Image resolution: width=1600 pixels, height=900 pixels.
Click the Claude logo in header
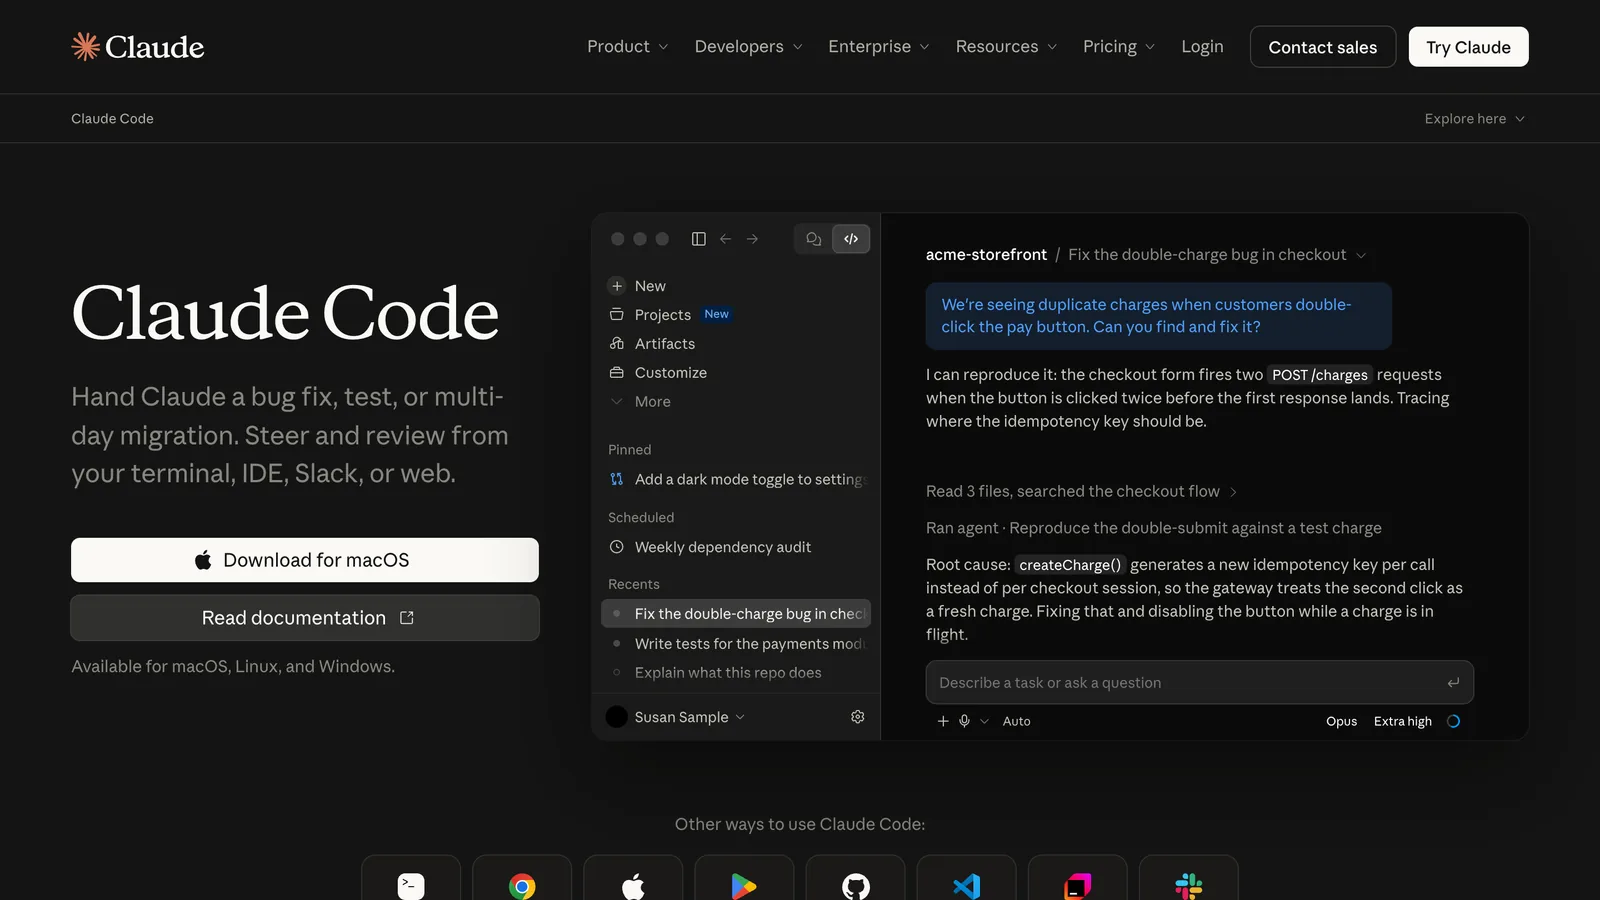pos(138,47)
